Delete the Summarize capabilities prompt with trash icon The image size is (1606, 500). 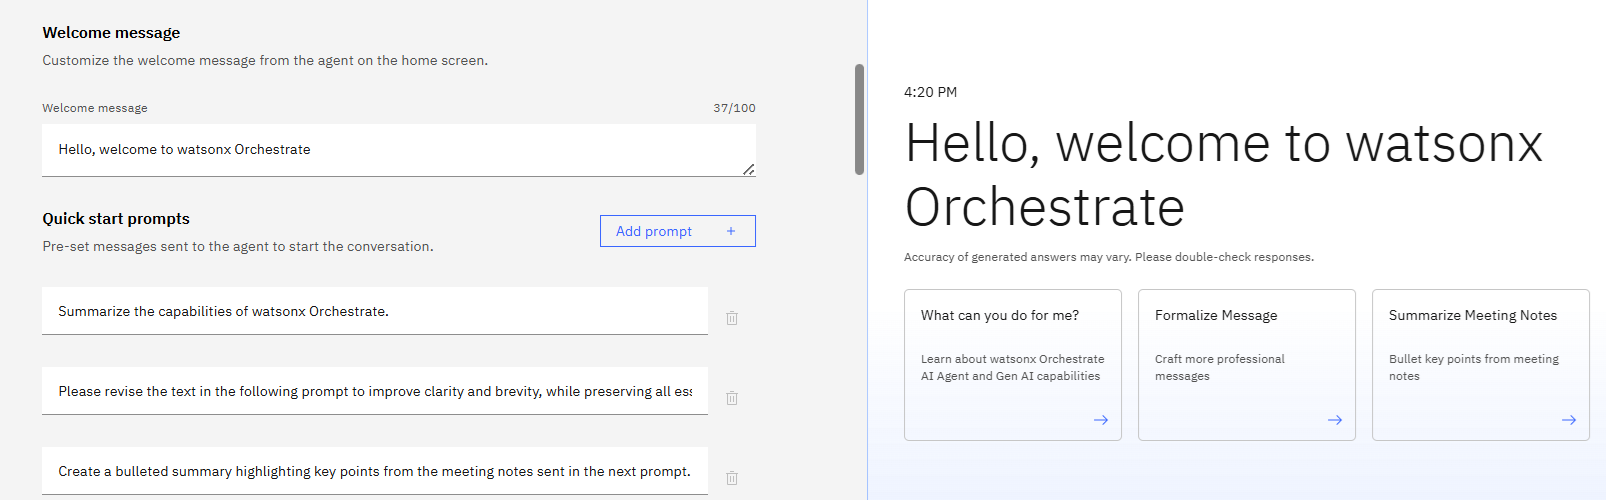pyautogui.click(x=732, y=318)
